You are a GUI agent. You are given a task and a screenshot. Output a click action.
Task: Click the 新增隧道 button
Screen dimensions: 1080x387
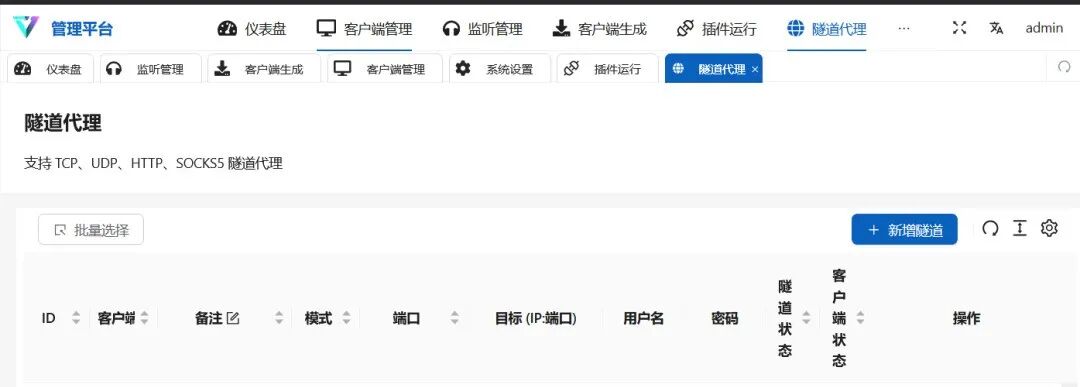(x=904, y=229)
